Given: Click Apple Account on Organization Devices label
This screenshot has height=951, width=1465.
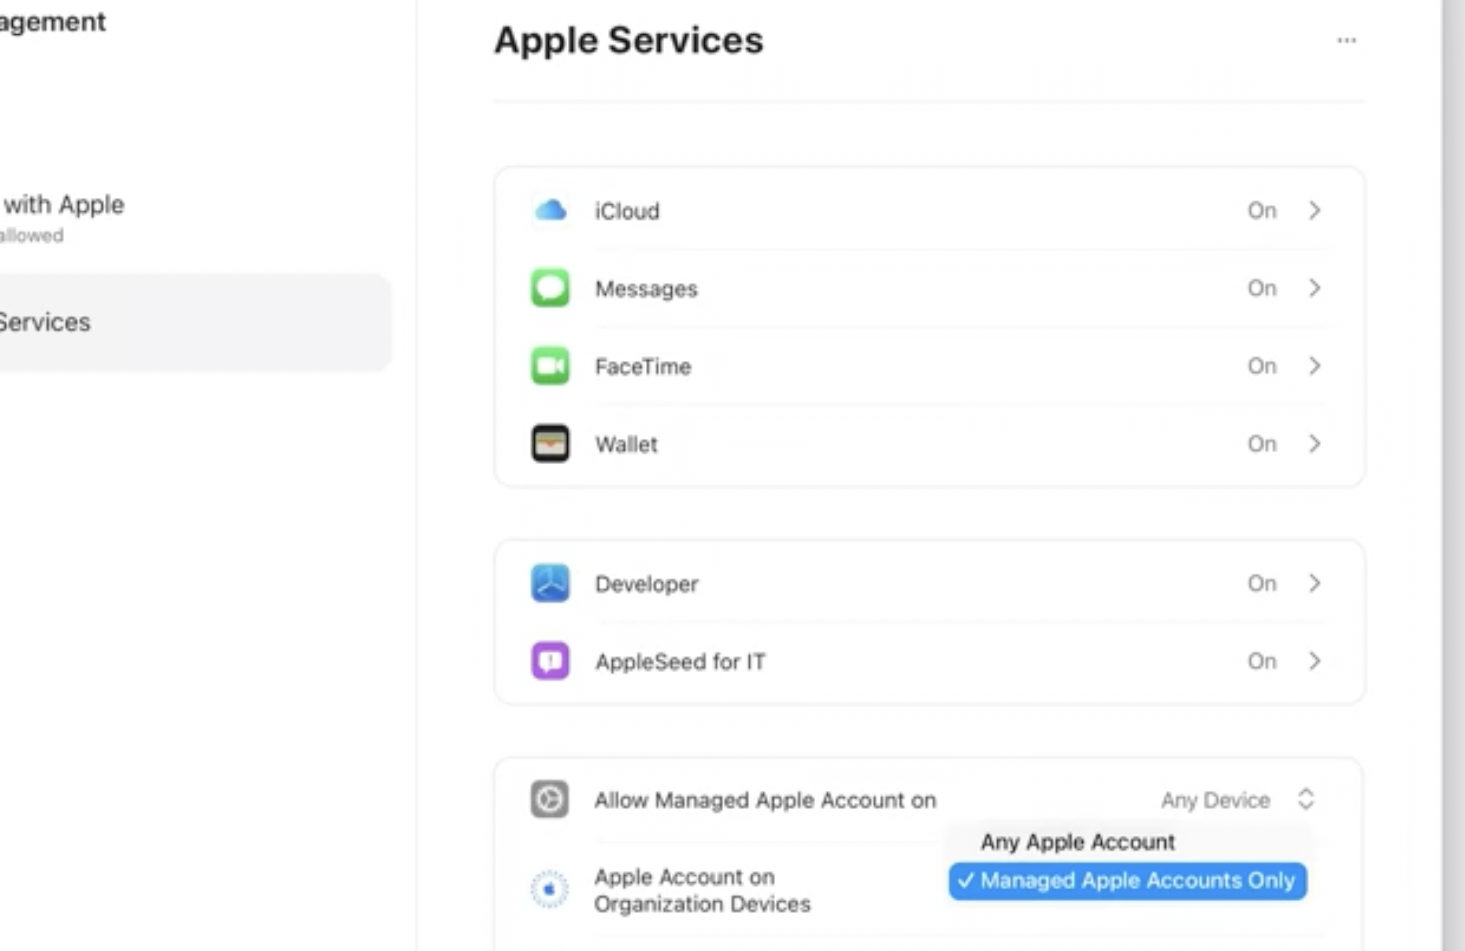Looking at the screenshot, I should point(702,890).
